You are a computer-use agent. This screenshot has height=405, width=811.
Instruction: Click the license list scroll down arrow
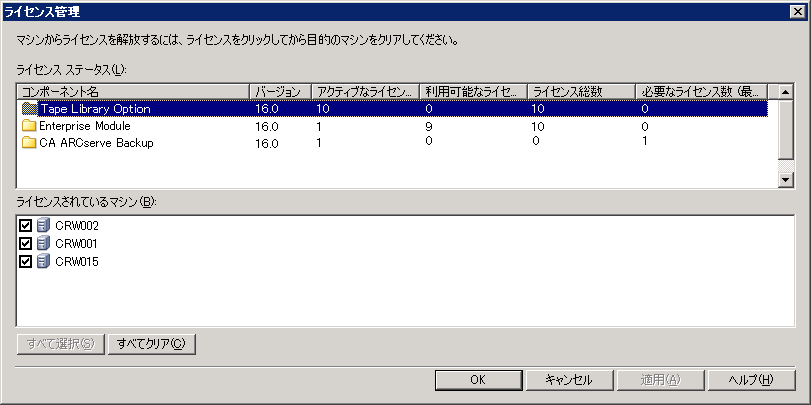(786, 180)
